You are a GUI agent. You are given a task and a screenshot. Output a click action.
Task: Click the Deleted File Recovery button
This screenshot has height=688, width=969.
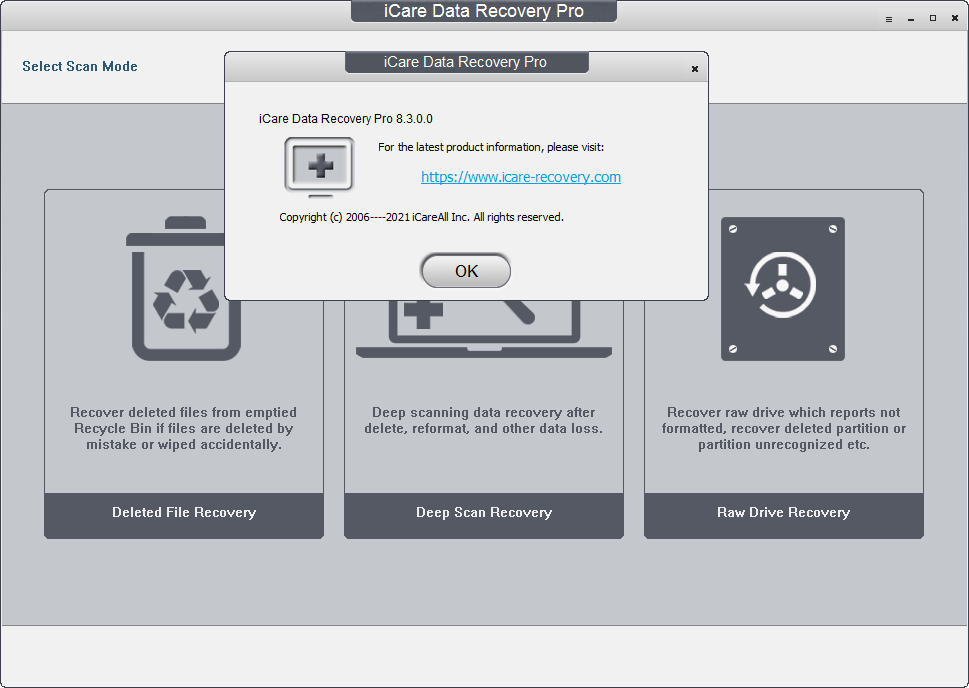click(x=184, y=515)
